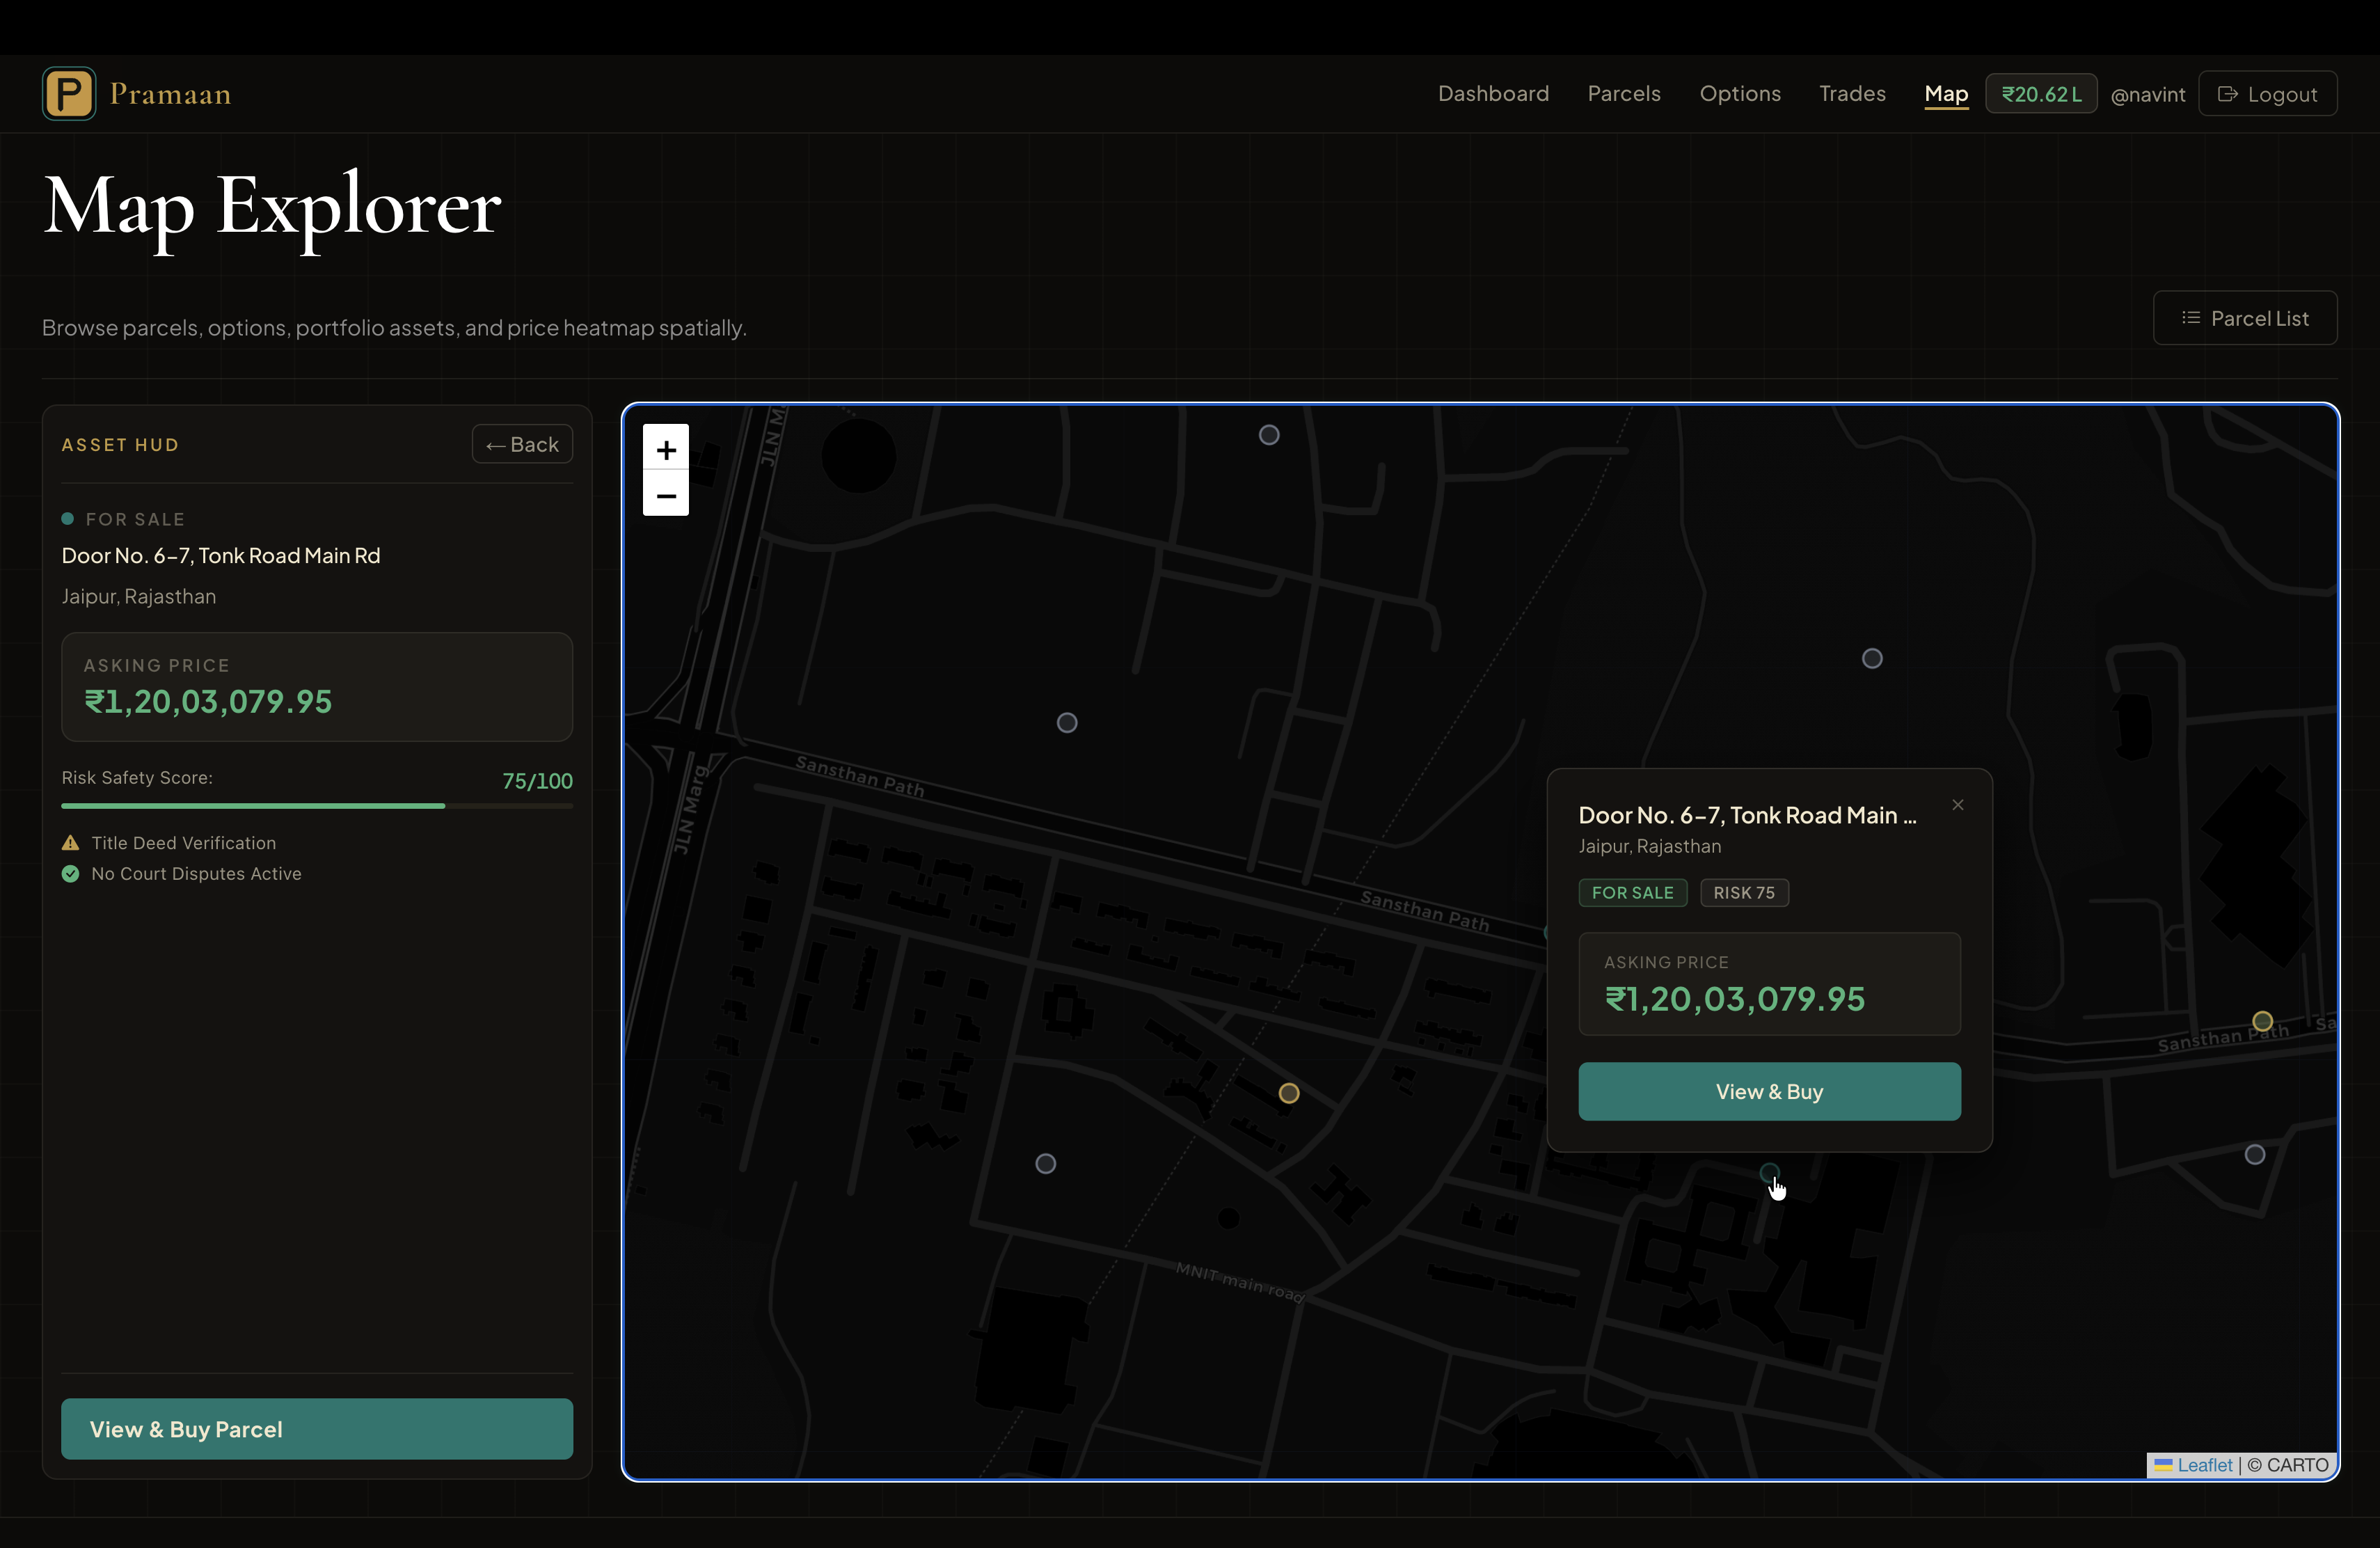Select the gray map marker at the map's top
Viewport: 2380px width, 1548px height.
[x=1269, y=435]
